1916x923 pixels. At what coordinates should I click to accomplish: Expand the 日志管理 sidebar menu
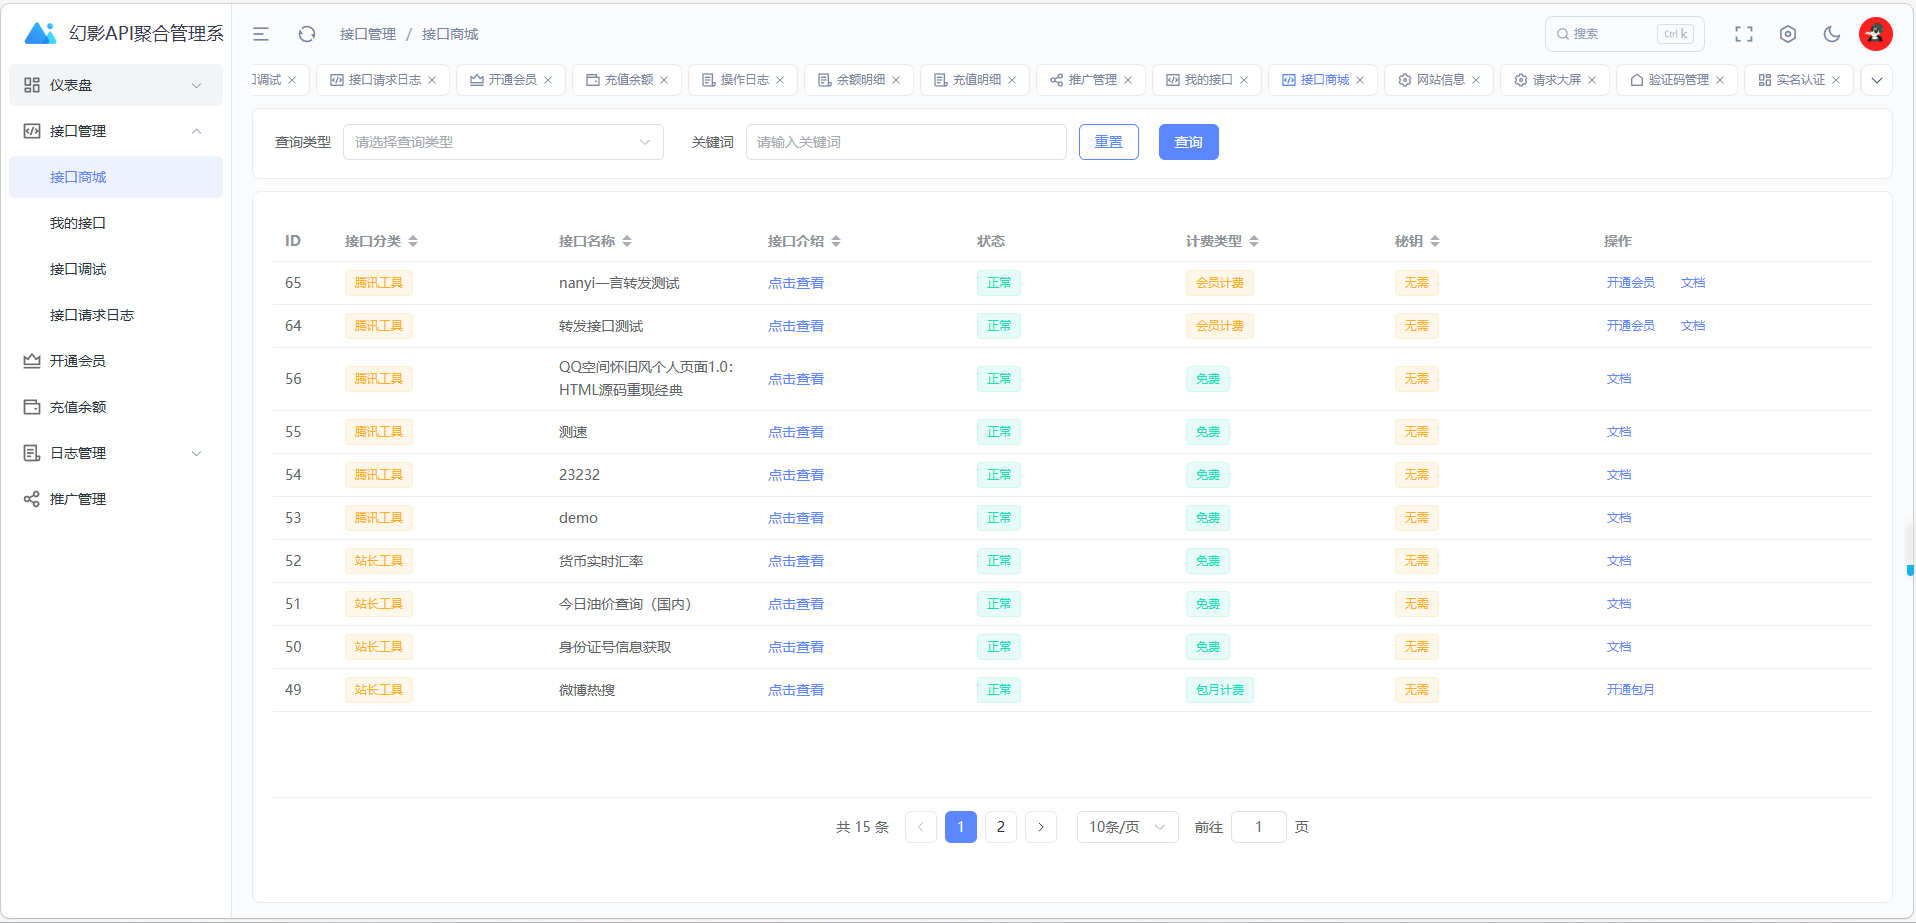coord(116,453)
